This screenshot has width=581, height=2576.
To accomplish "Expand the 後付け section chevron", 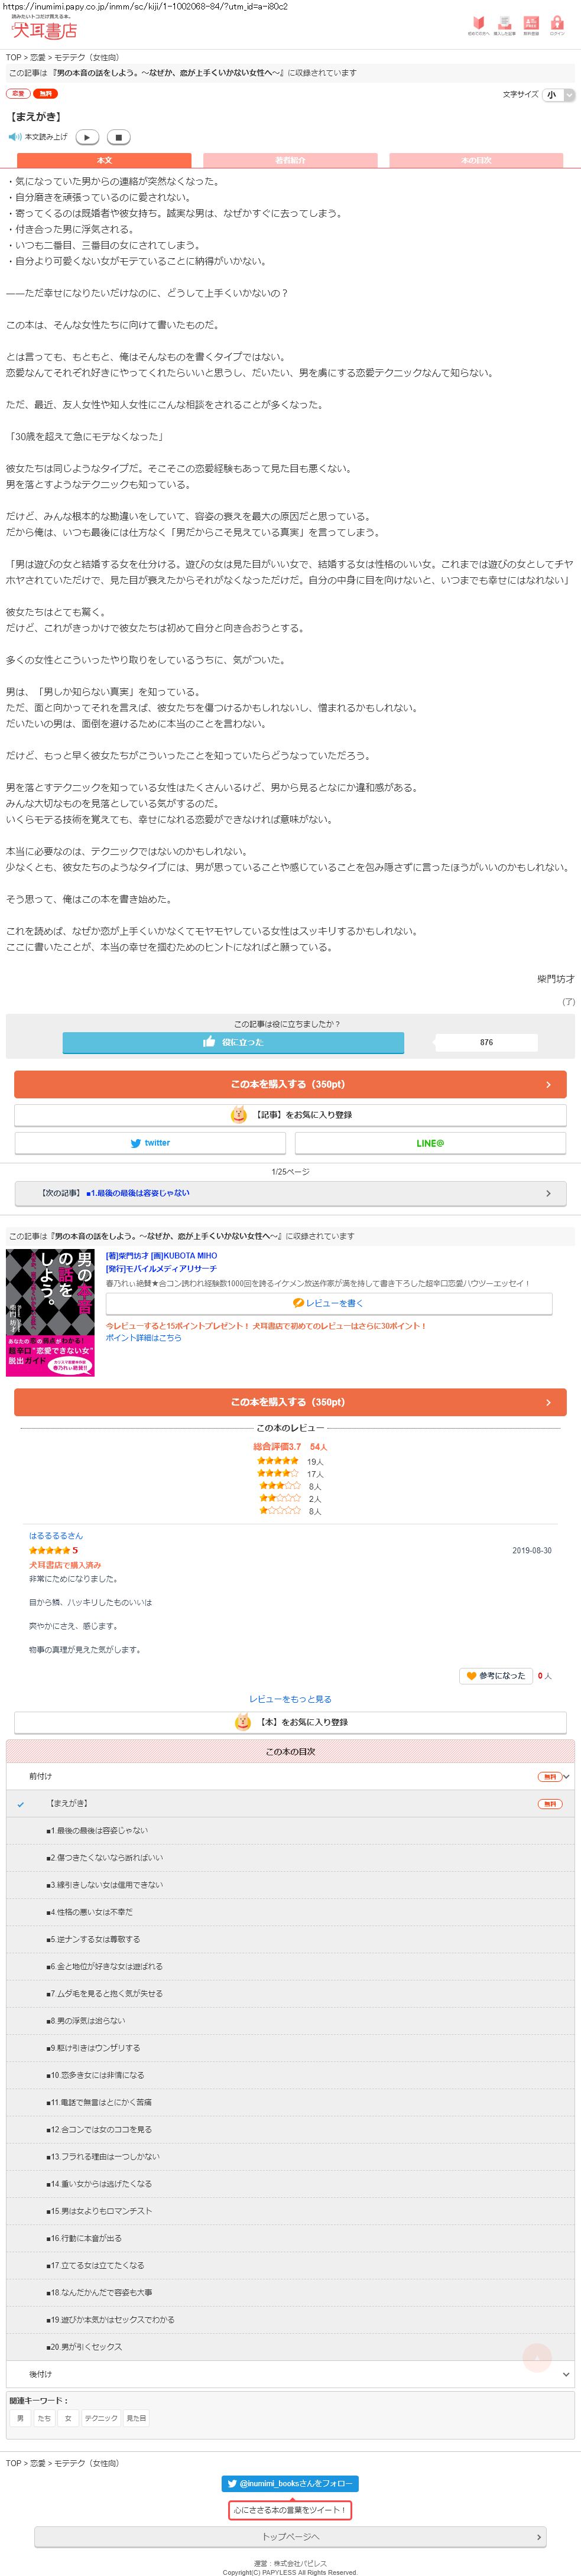I will [566, 2374].
